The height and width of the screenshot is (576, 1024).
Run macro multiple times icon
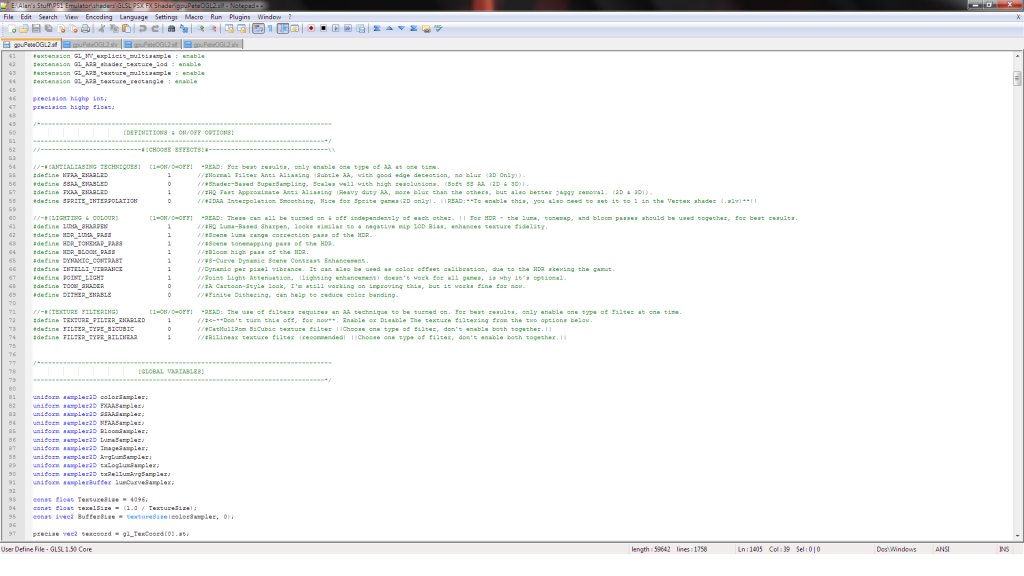[x=348, y=29]
